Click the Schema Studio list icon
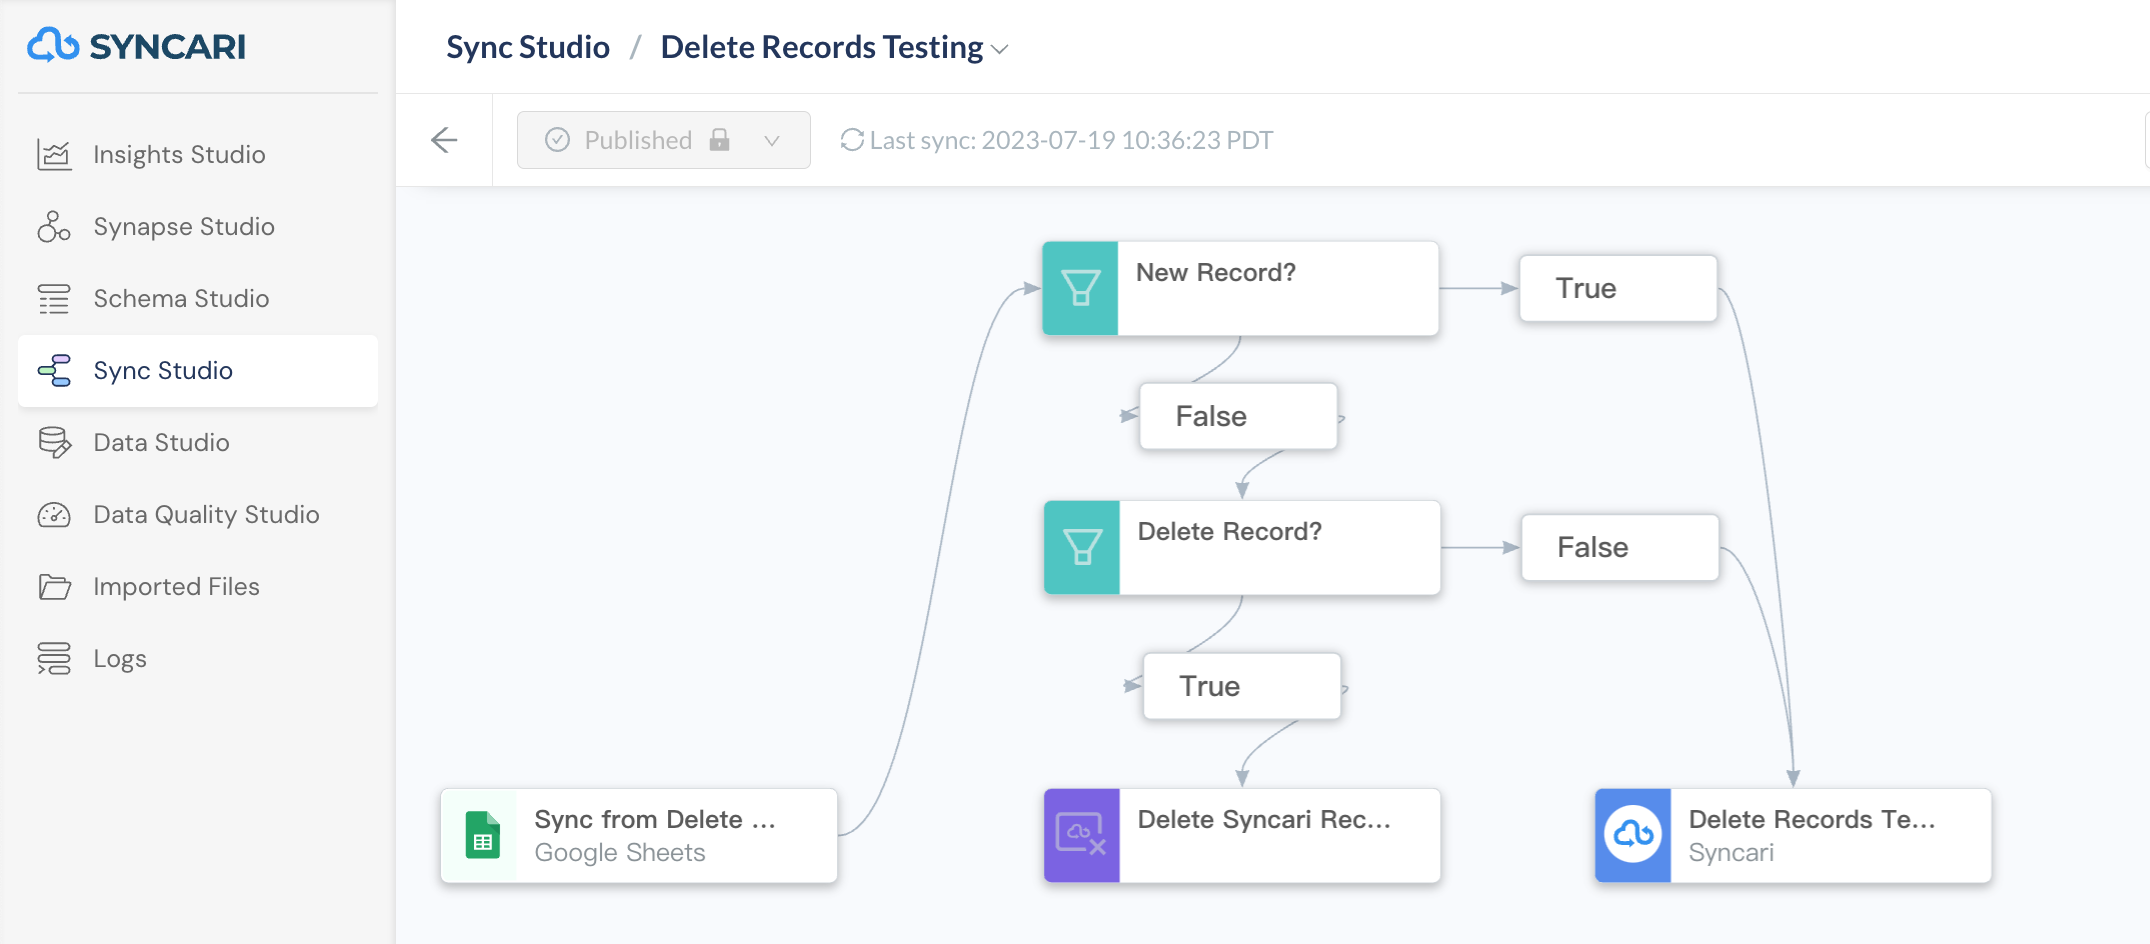Image resolution: width=2150 pixels, height=944 pixels. [54, 298]
